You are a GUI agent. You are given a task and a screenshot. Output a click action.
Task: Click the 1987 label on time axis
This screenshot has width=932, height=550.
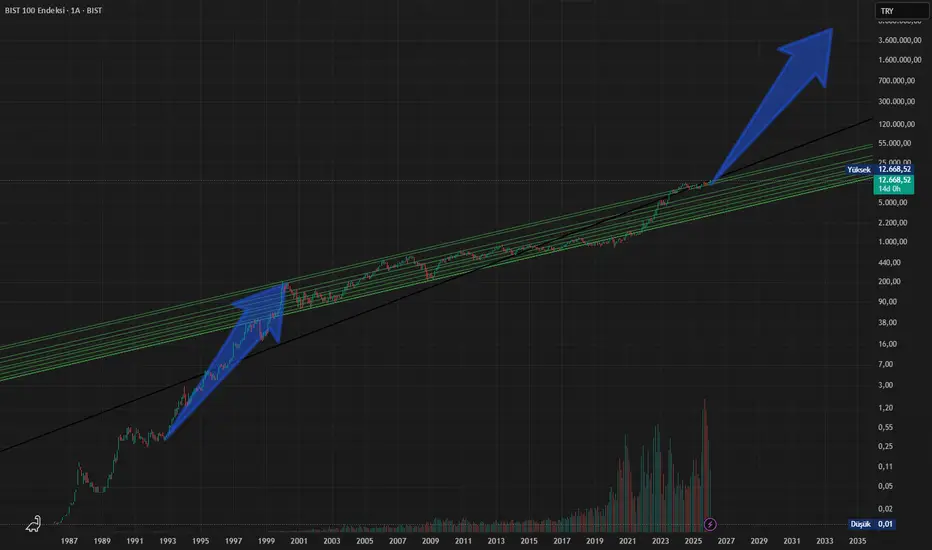coord(69,541)
